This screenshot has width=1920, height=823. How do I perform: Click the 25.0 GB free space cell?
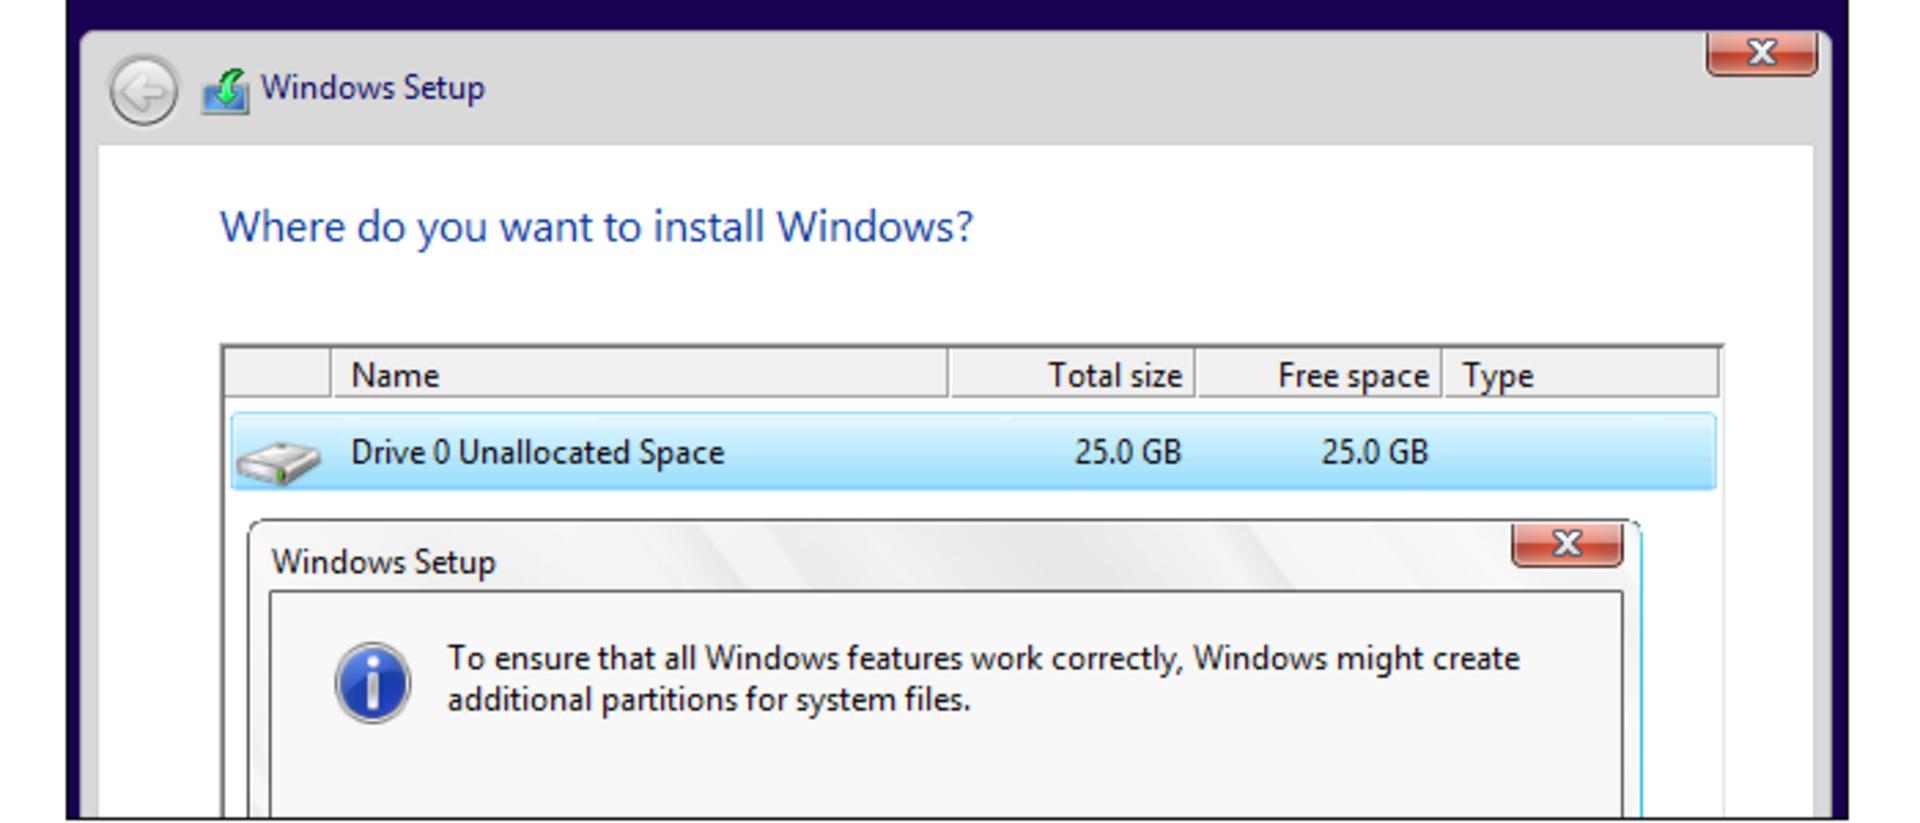(1374, 452)
